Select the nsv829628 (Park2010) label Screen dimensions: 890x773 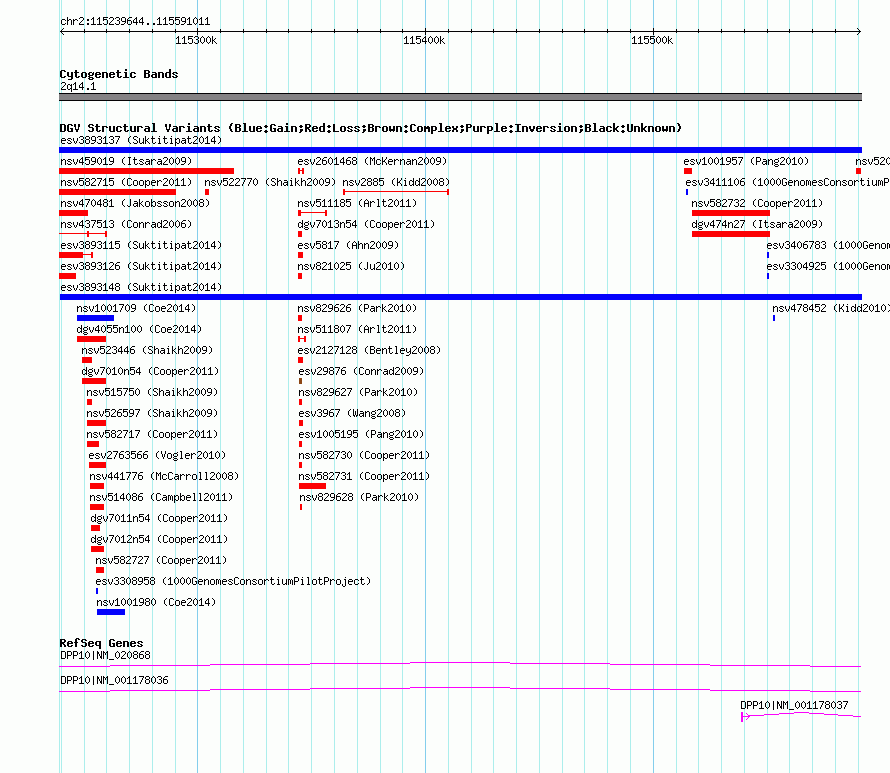359,497
